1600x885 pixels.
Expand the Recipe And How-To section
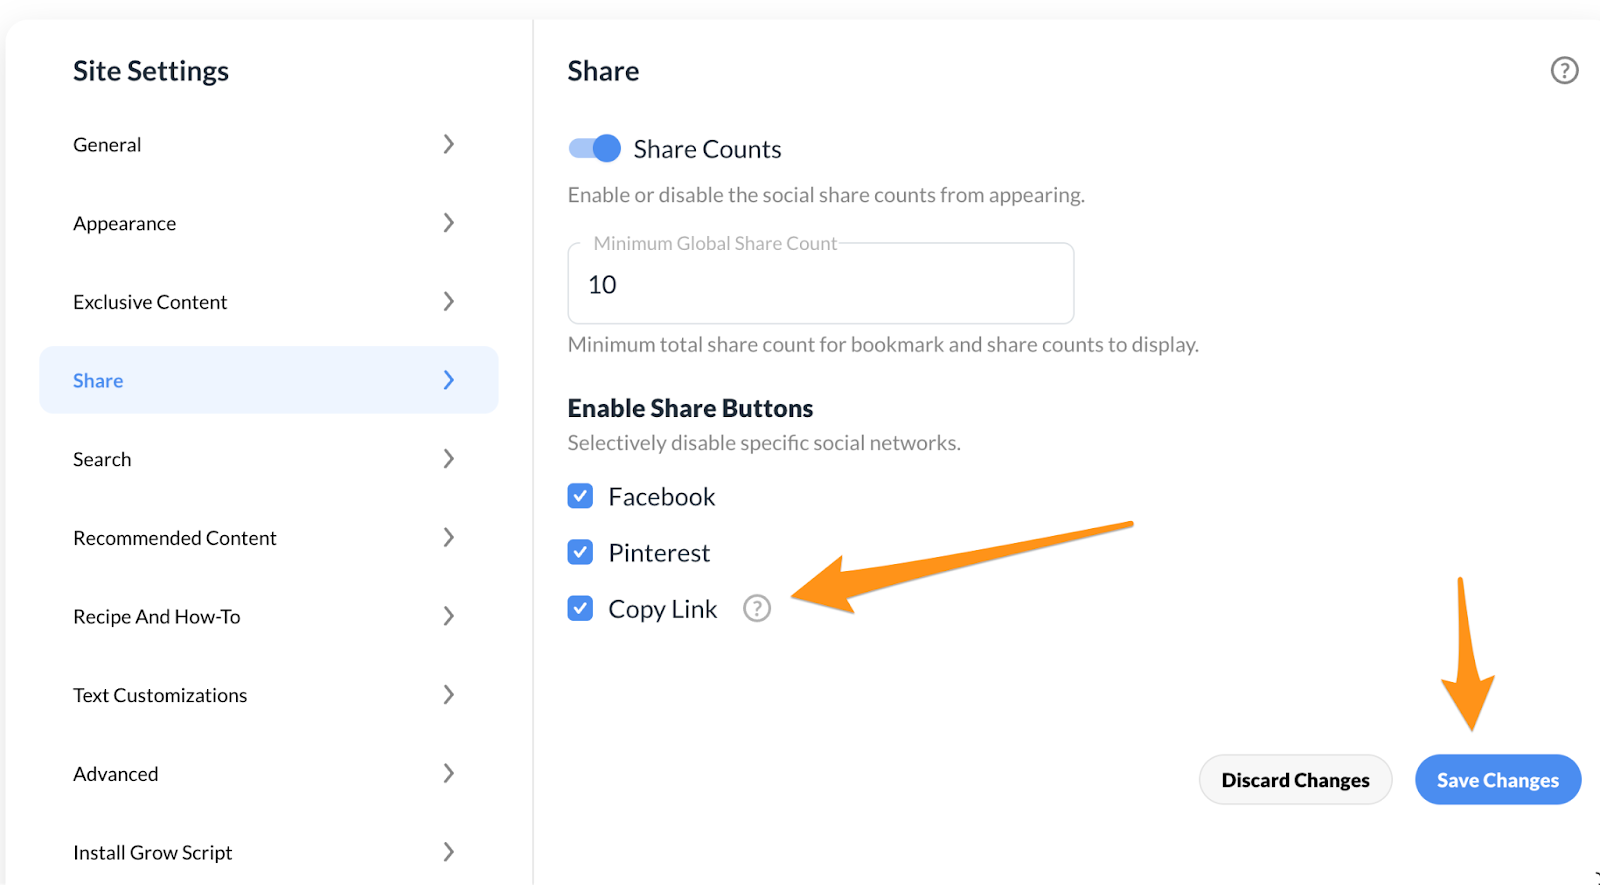(x=449, y=616)
